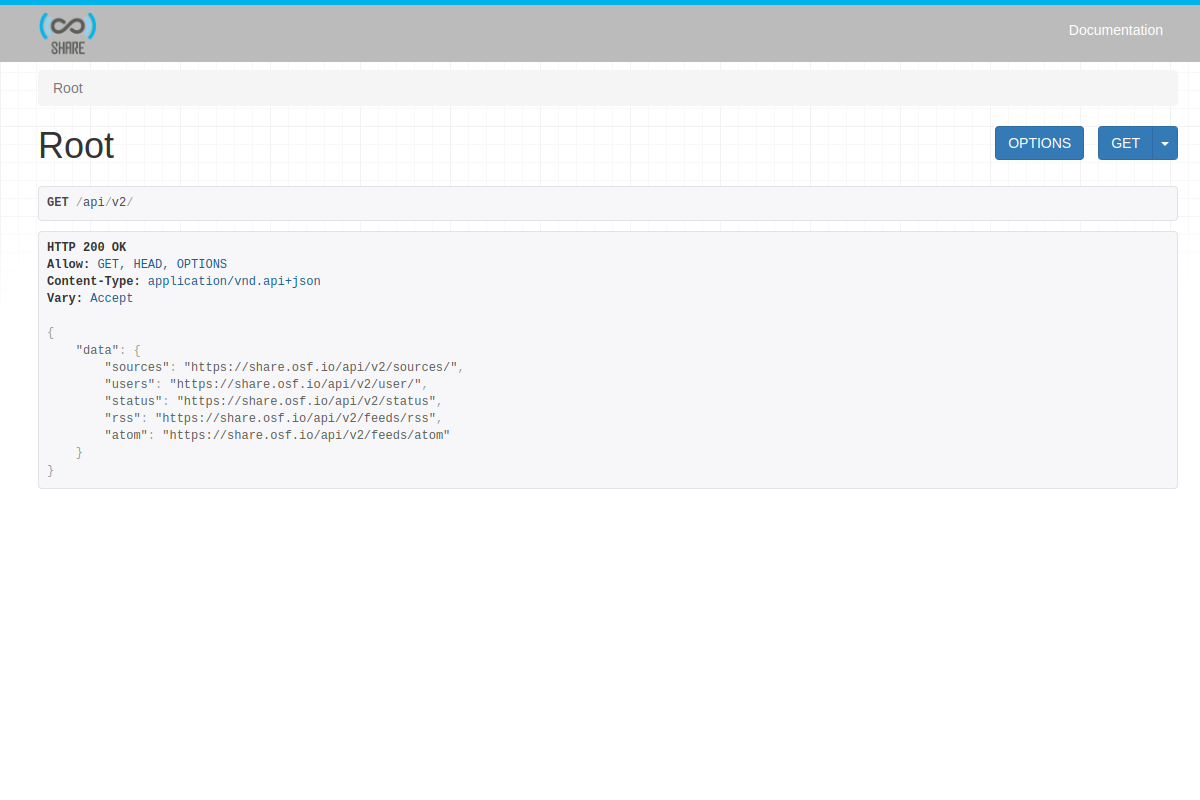The image size is (1200, 800).
Task: Visit the feeds/rss URL
Action: [x=295, y=418]
